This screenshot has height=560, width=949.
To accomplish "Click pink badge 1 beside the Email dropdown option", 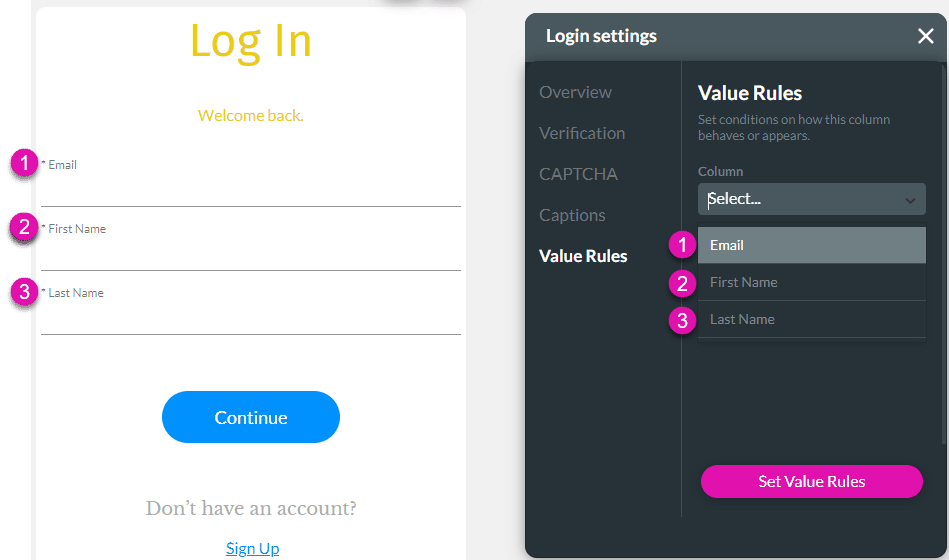I will click(x=682, y=245).
